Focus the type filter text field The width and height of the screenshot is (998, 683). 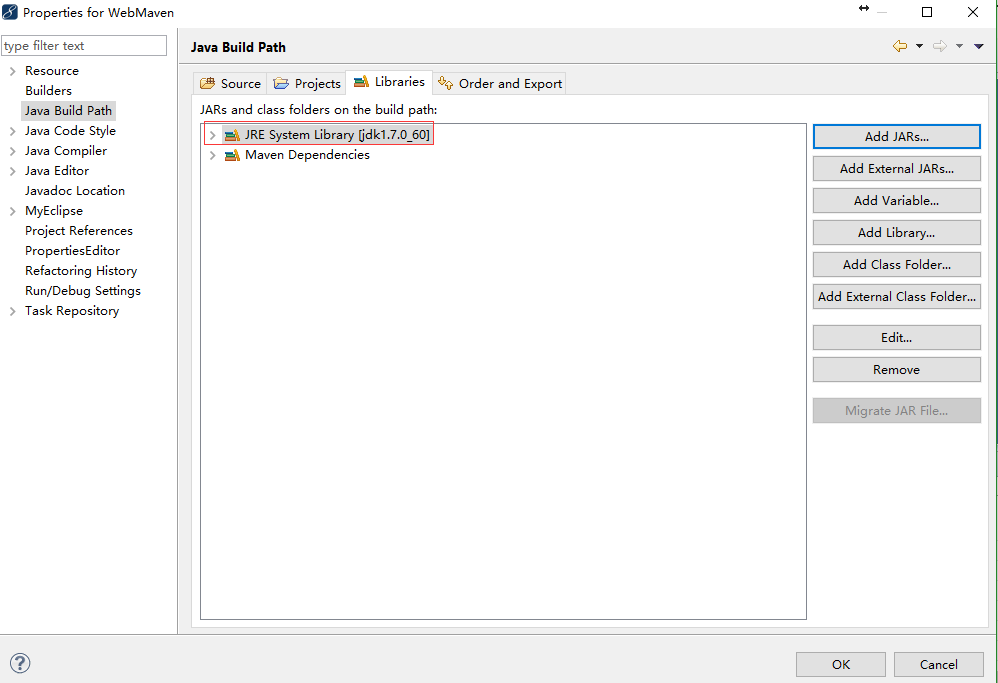[84, 46]
